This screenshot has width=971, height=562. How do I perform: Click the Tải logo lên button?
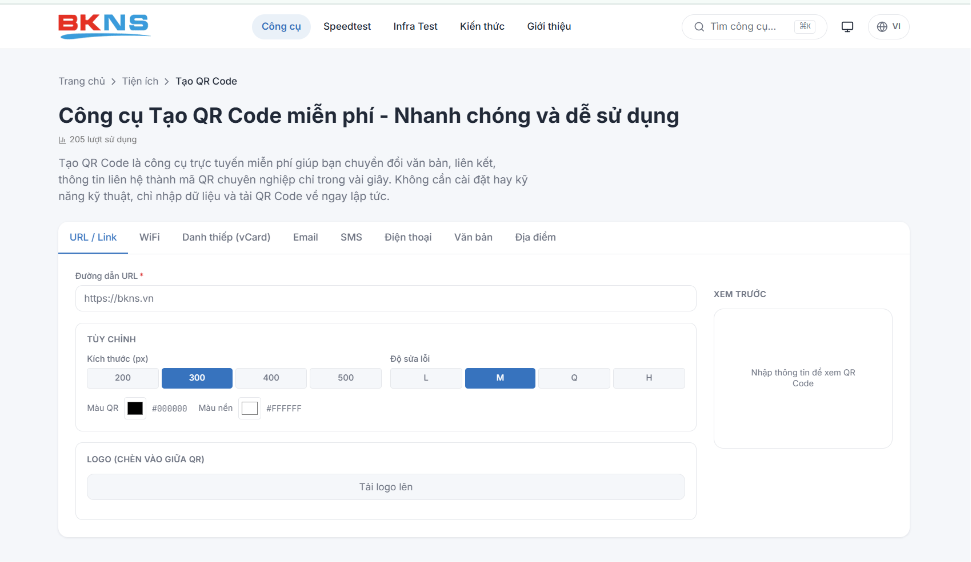point(386,487)
